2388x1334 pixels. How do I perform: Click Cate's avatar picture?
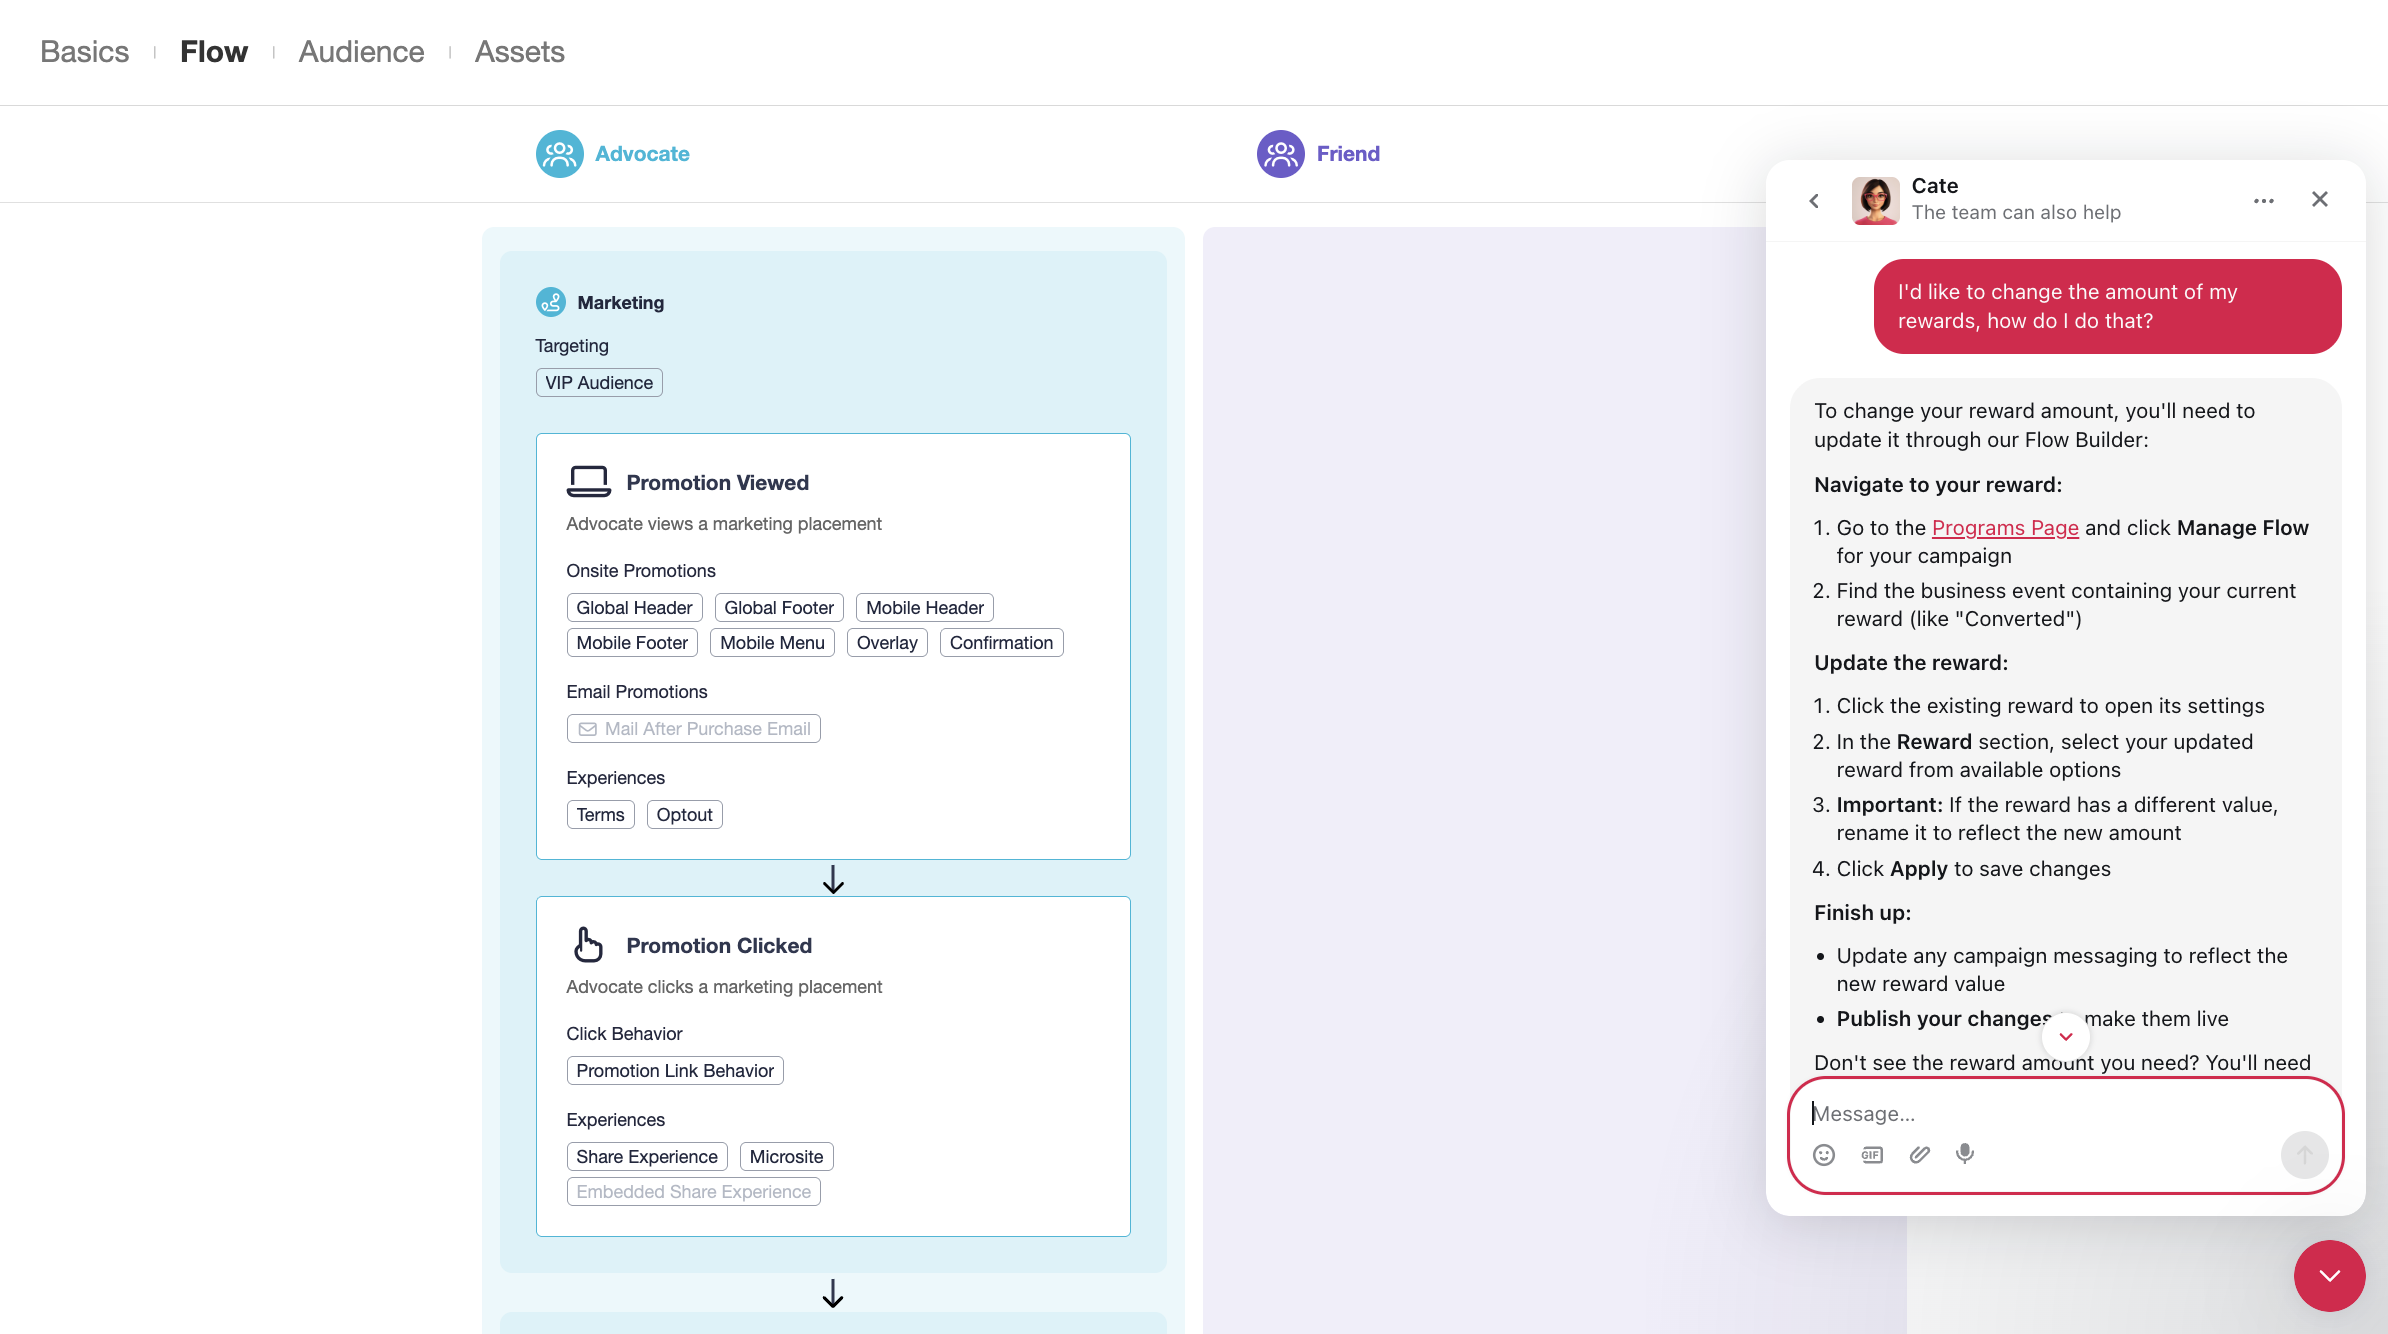click(x=1876, y=201)
